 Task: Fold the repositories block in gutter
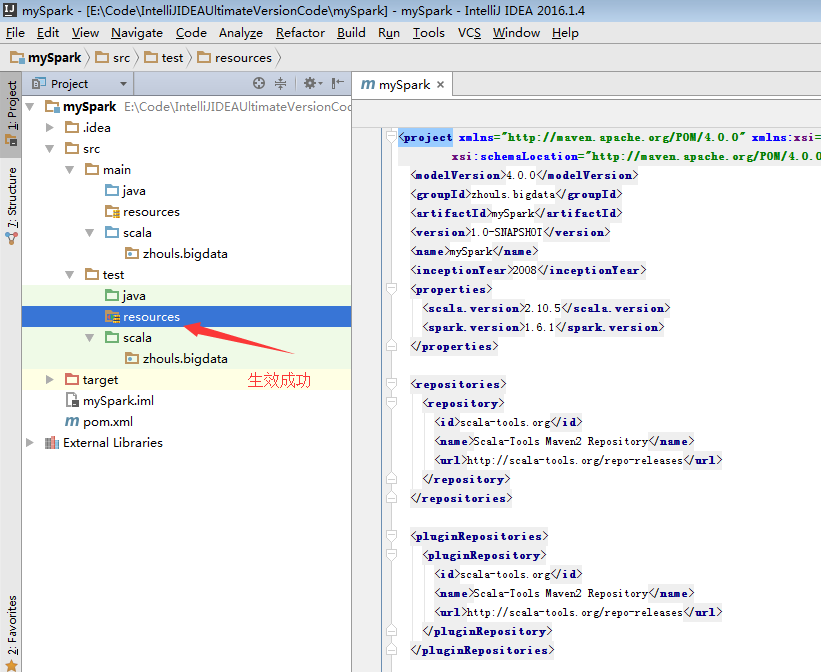coord(391,384)
